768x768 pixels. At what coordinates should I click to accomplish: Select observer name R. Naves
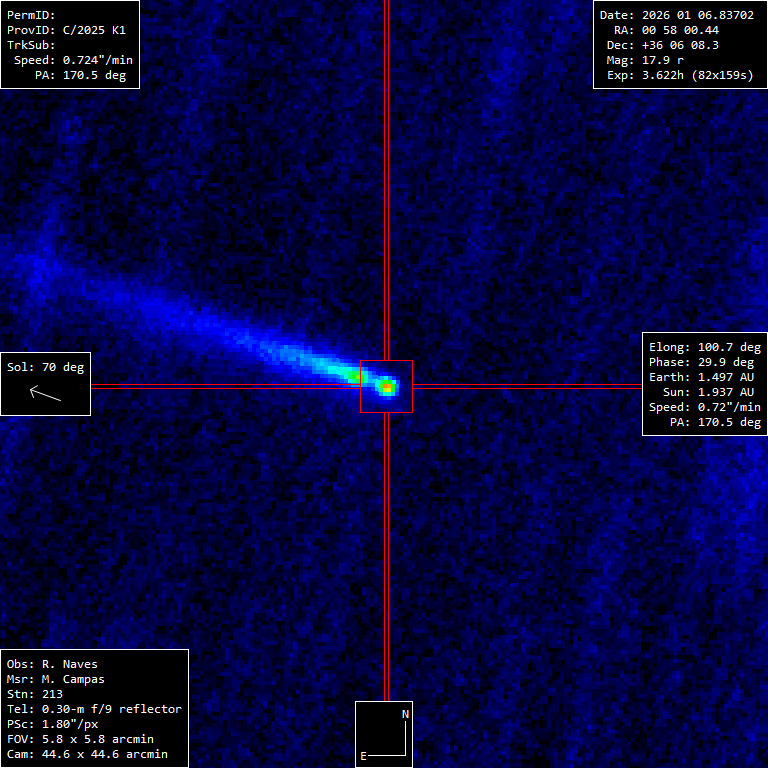52,664
